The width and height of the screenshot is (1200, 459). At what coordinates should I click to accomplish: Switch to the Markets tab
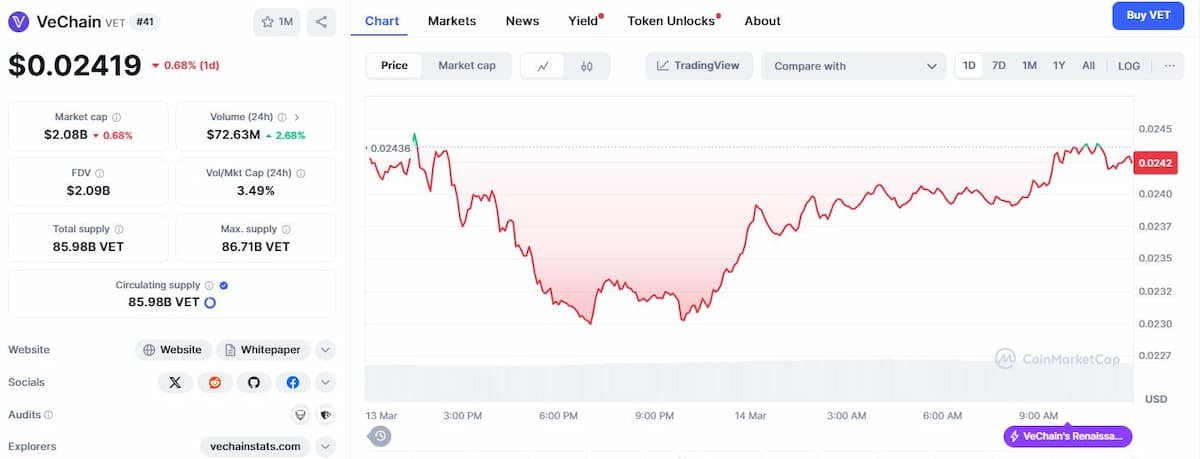(452, 21)
